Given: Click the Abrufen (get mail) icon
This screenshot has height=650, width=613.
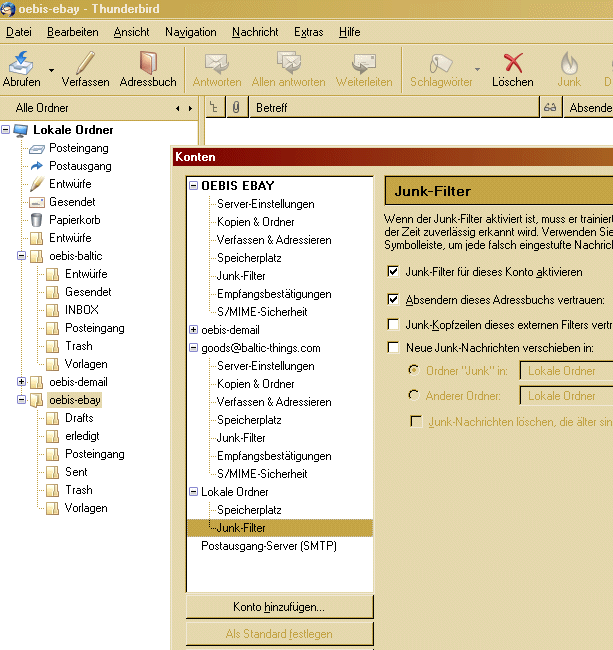Looking at the screenshot, I should [x=21, y=63].
